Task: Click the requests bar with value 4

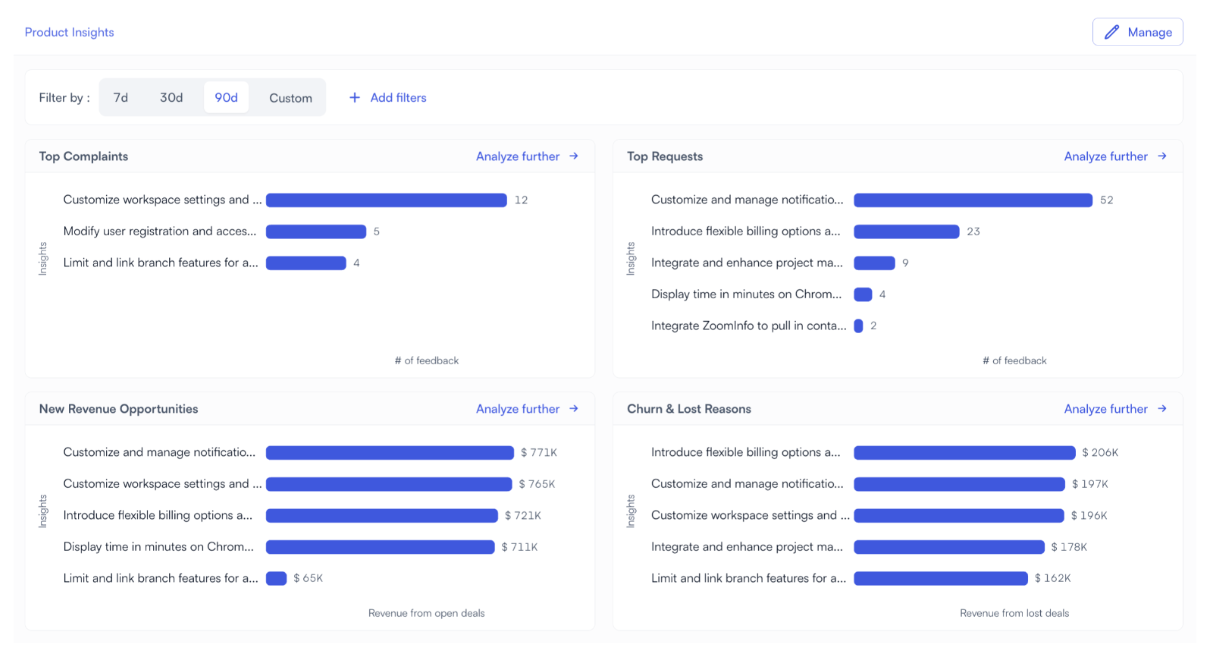Action: click(x=863, y=294)
